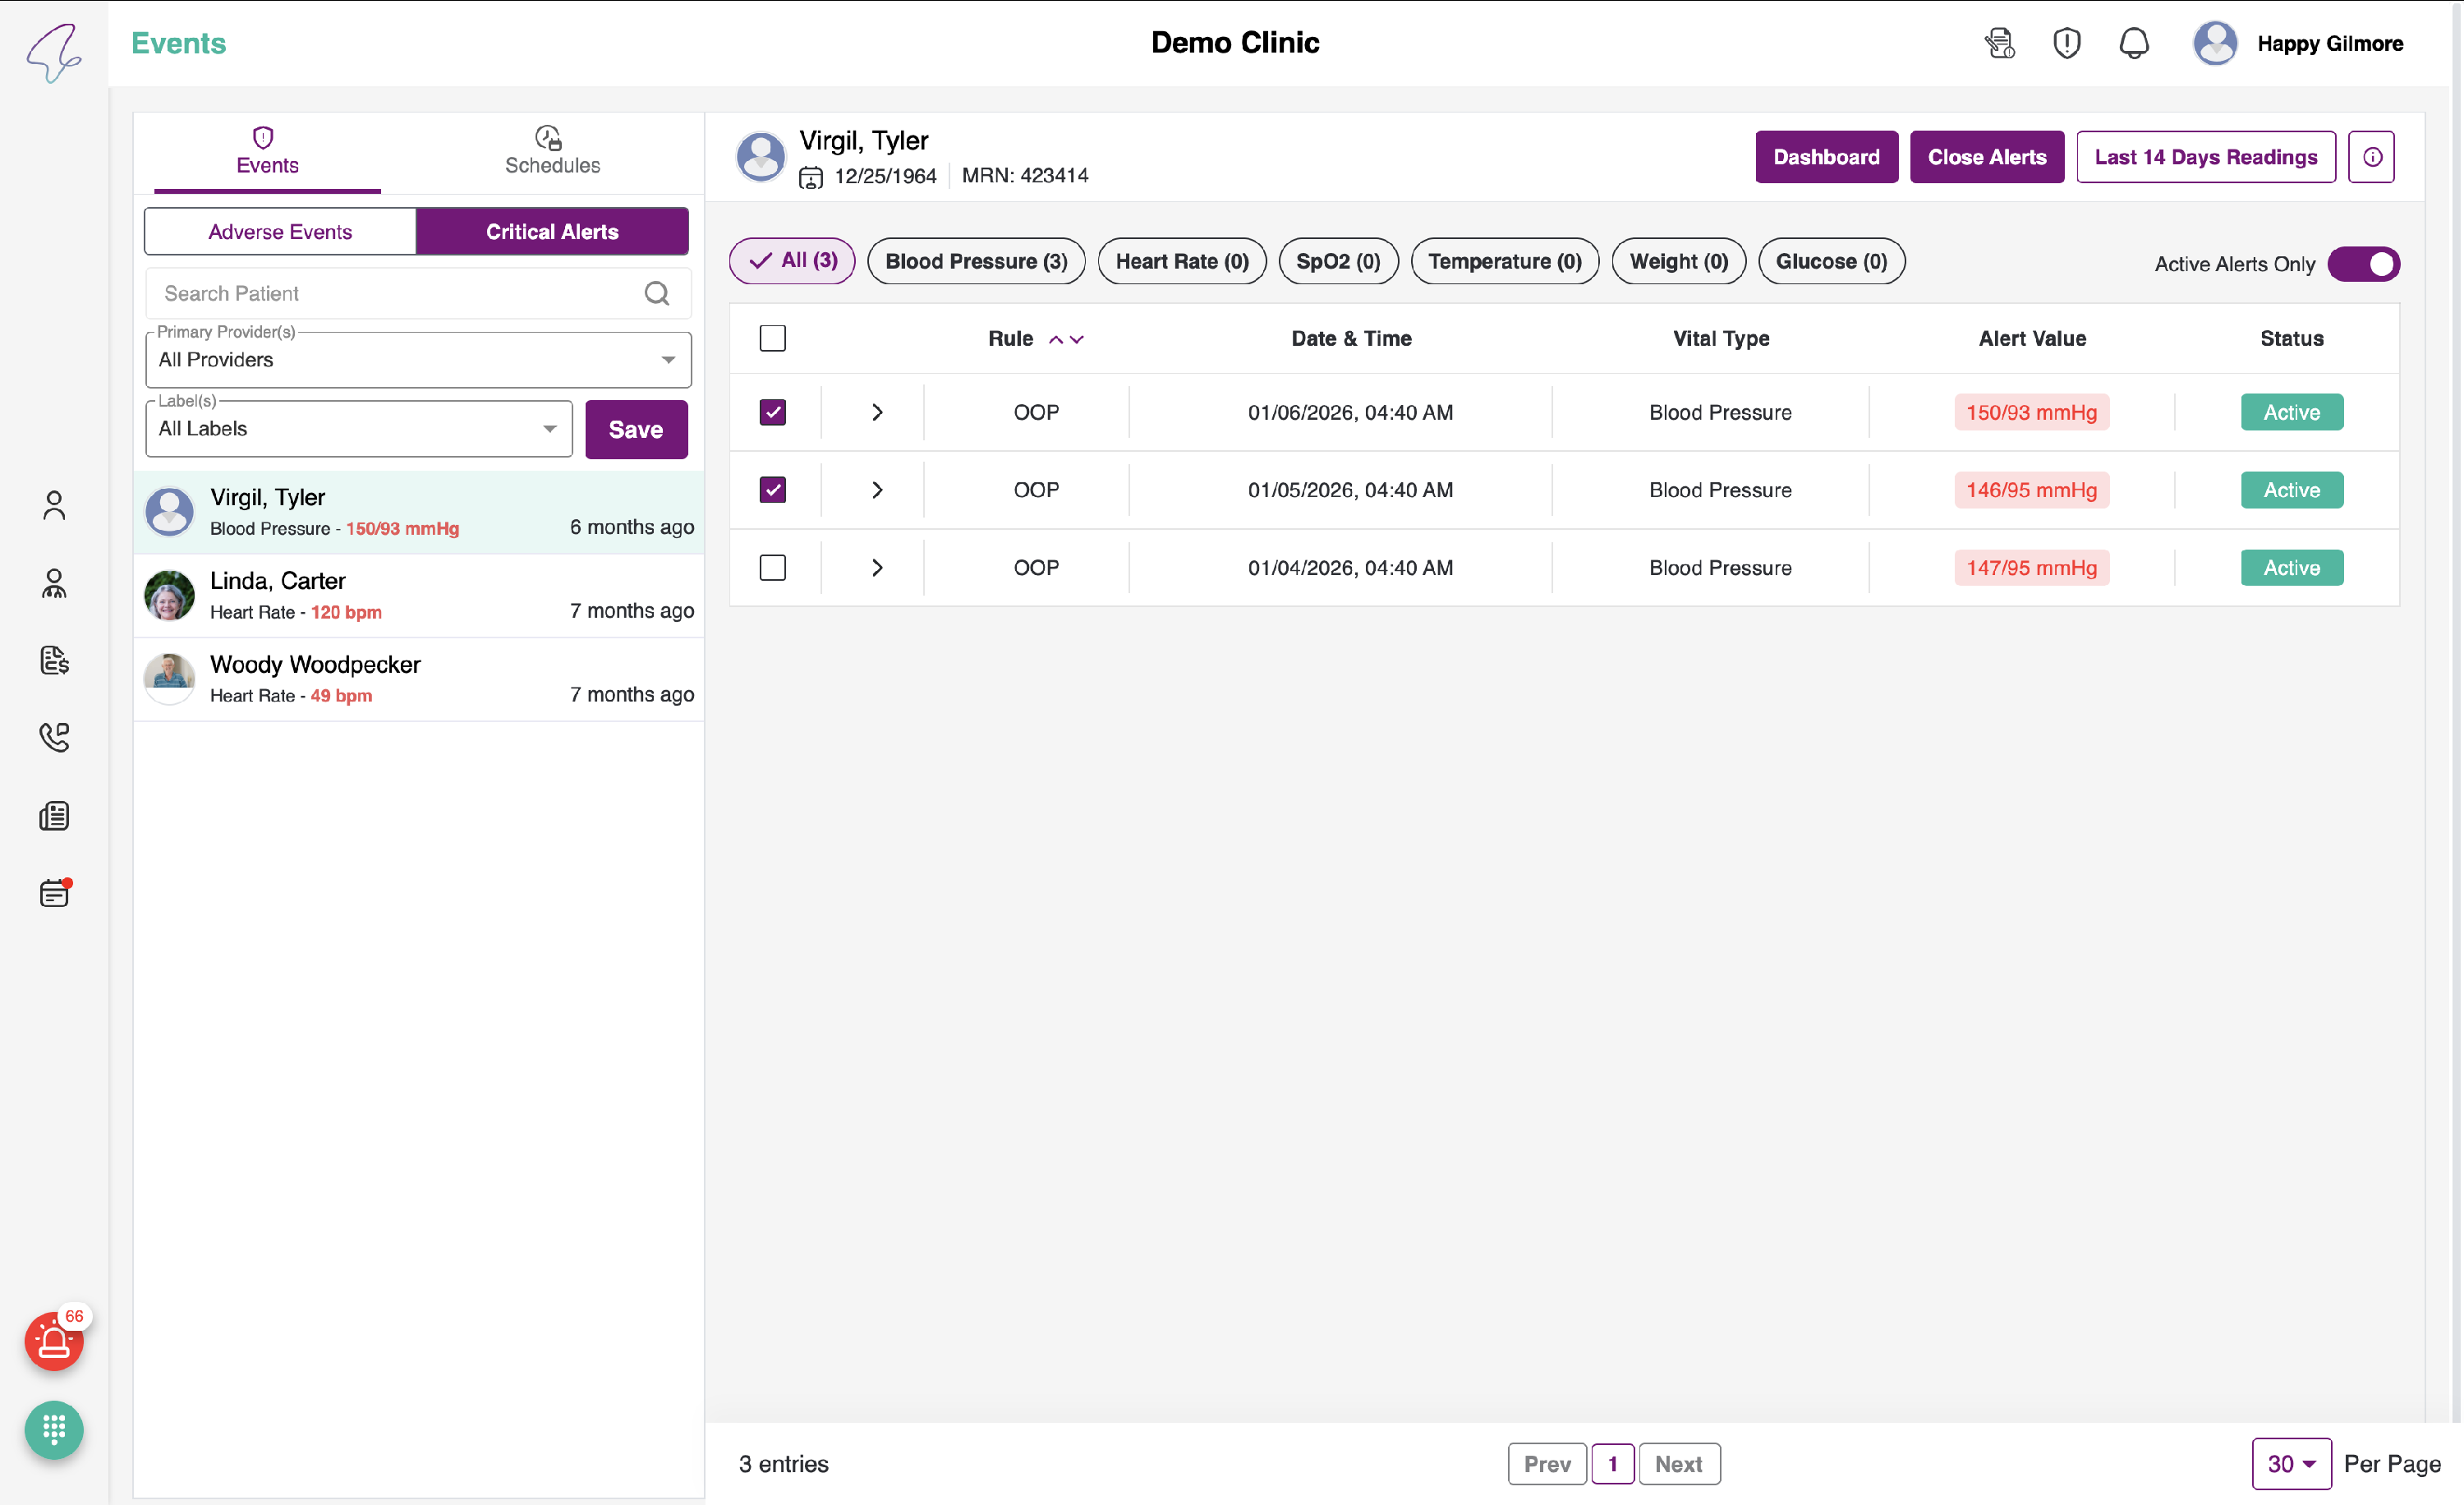Switch to the Schedules tab
Screen dimensions: 2464x1505
552,152
